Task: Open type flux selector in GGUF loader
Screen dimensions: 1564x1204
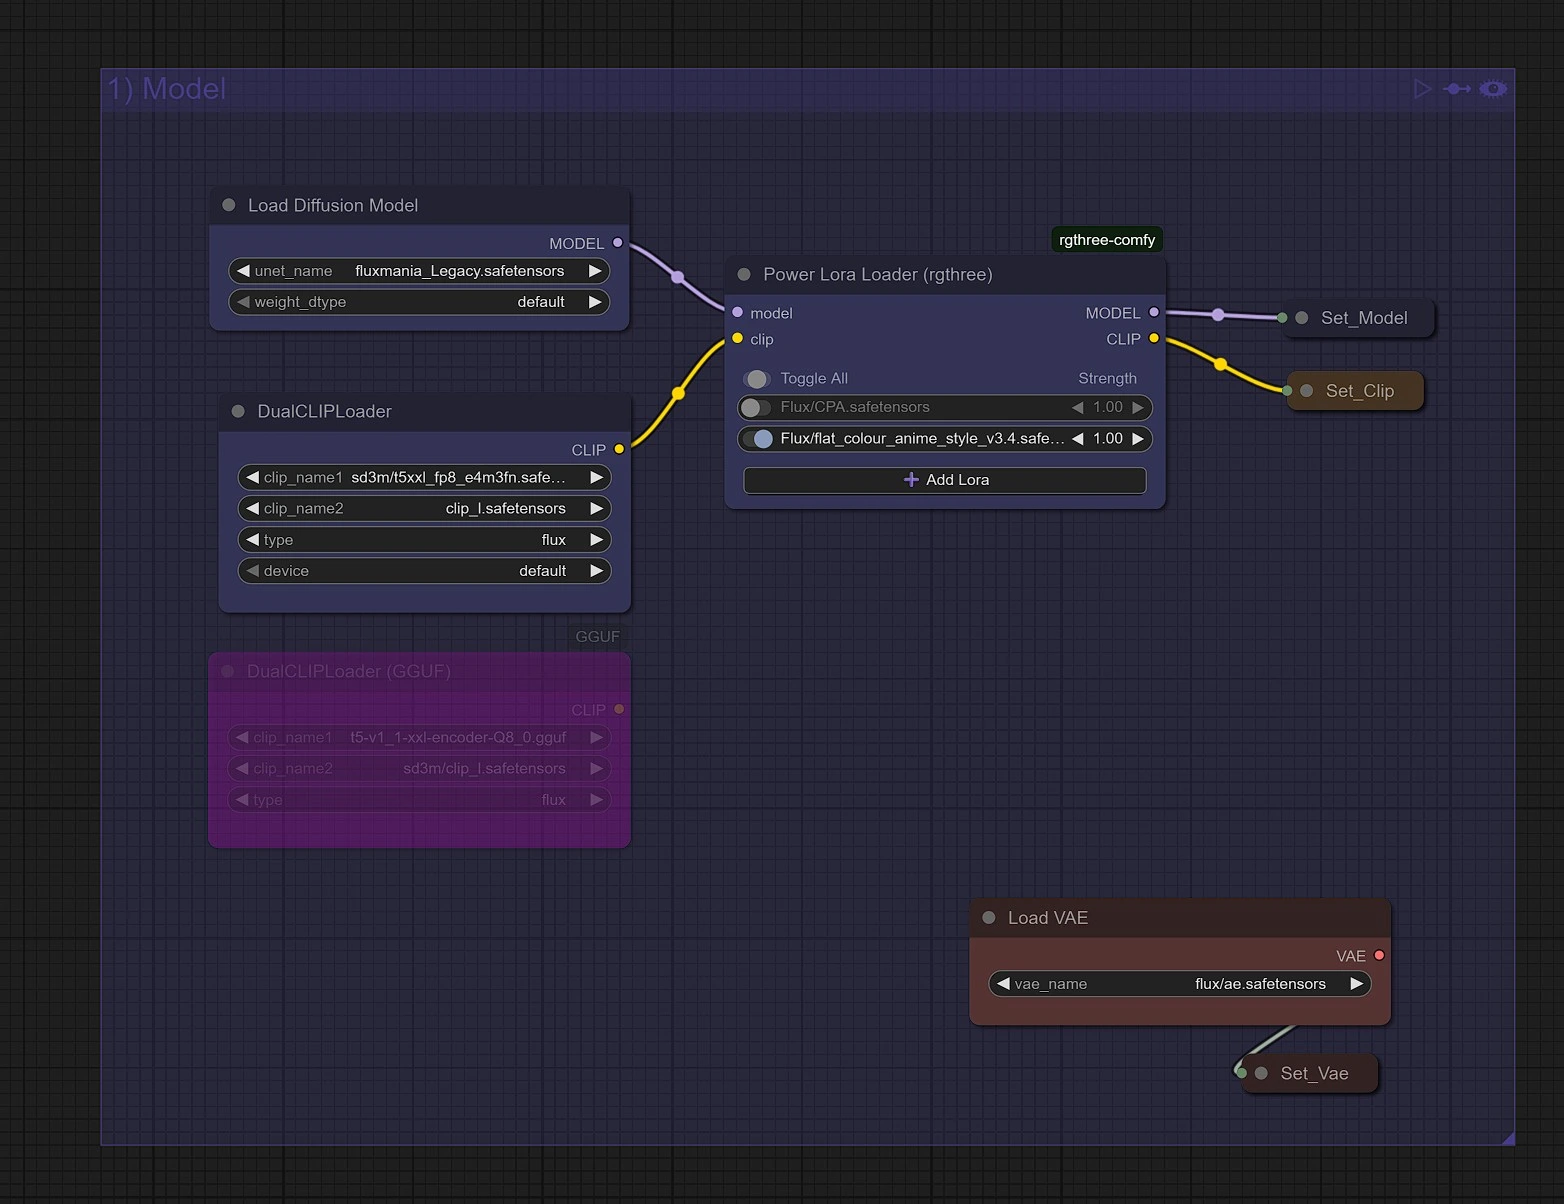Action: [x=419, y=800]
